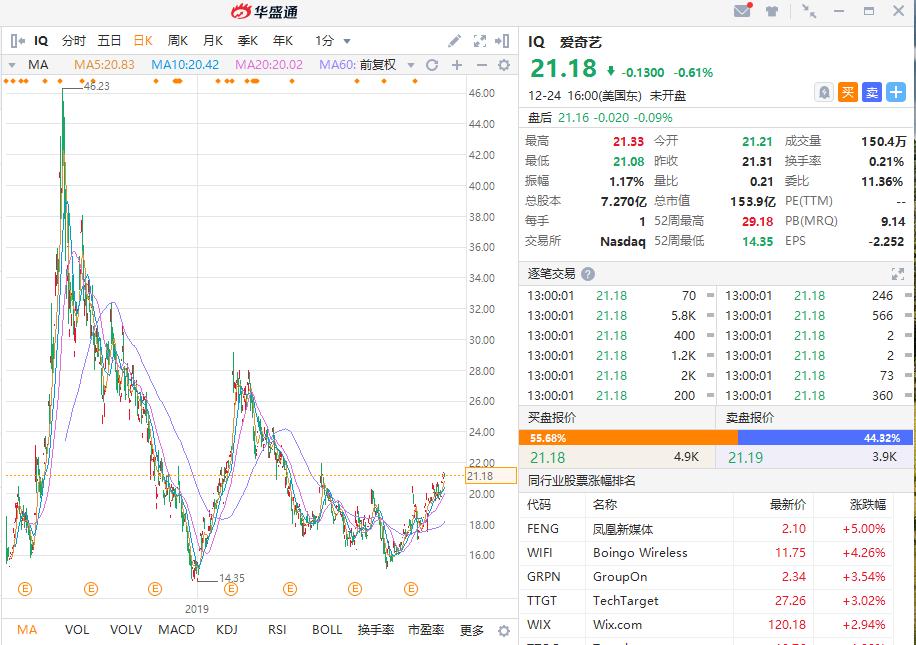Image resolution: width=916 pixels, height=645 pixels.
Task: Toggle the RSI indicator
Action: coord(277,630)
